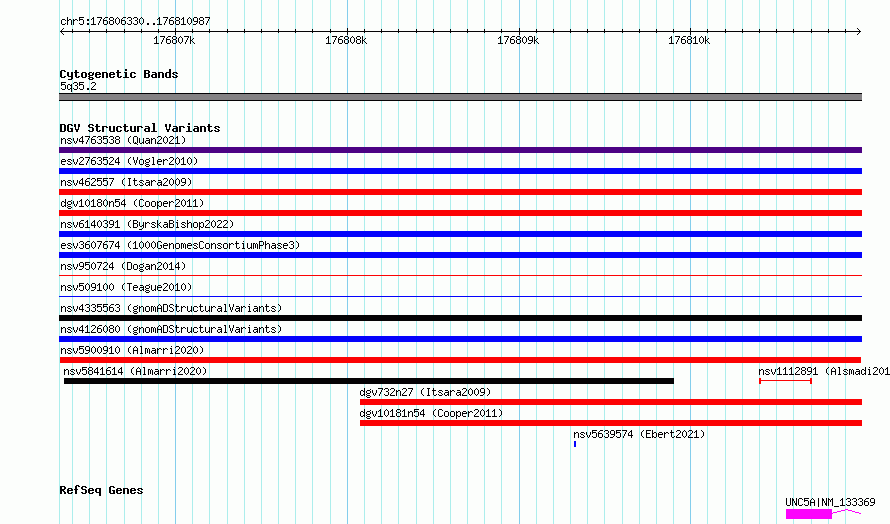The width and height of the screenshot is (890, 524).
Task: Click the nsv950724 (Dogan2014) label
Action: tap(123, 266)
